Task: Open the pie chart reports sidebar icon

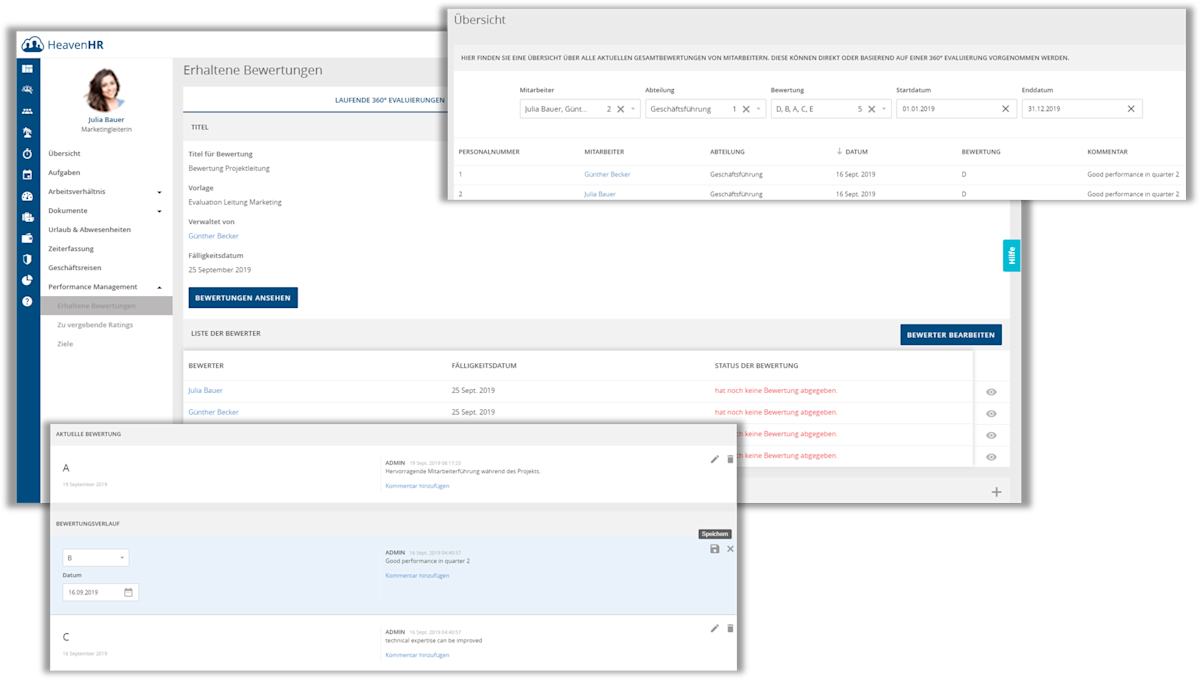Action: (27, 280)
